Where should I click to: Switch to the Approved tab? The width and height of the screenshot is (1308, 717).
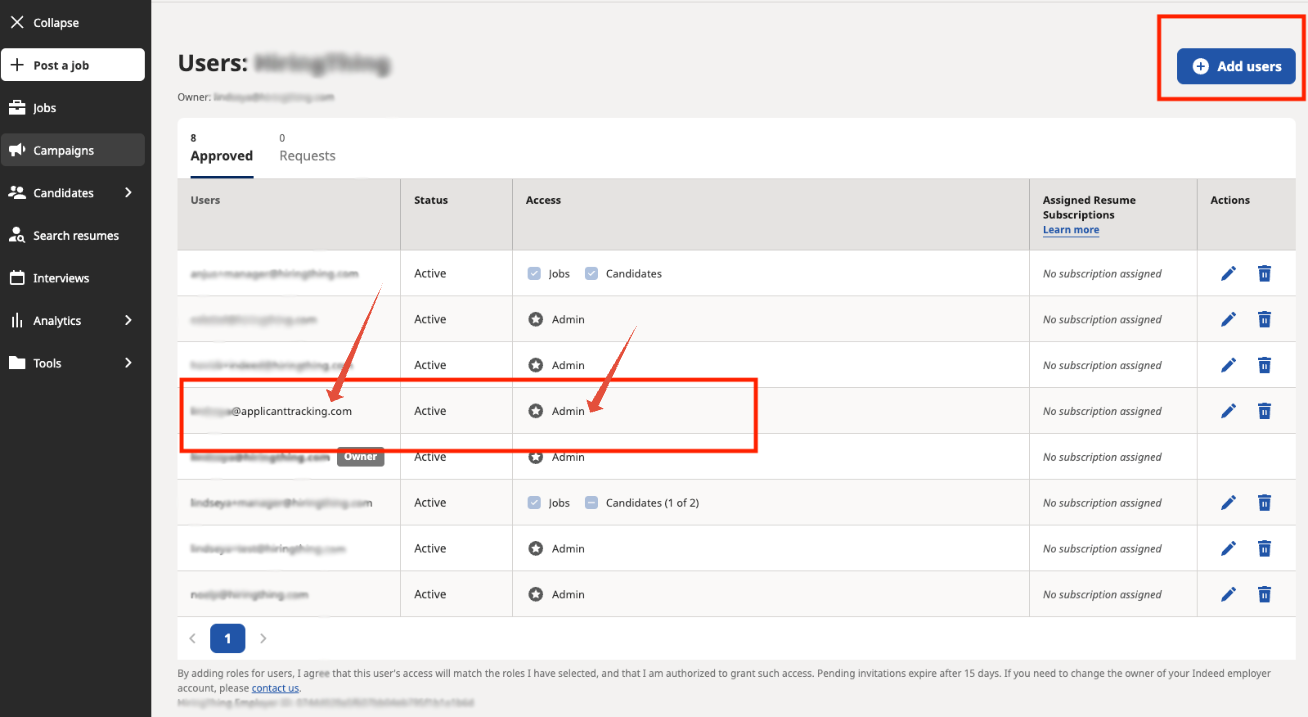221,148
